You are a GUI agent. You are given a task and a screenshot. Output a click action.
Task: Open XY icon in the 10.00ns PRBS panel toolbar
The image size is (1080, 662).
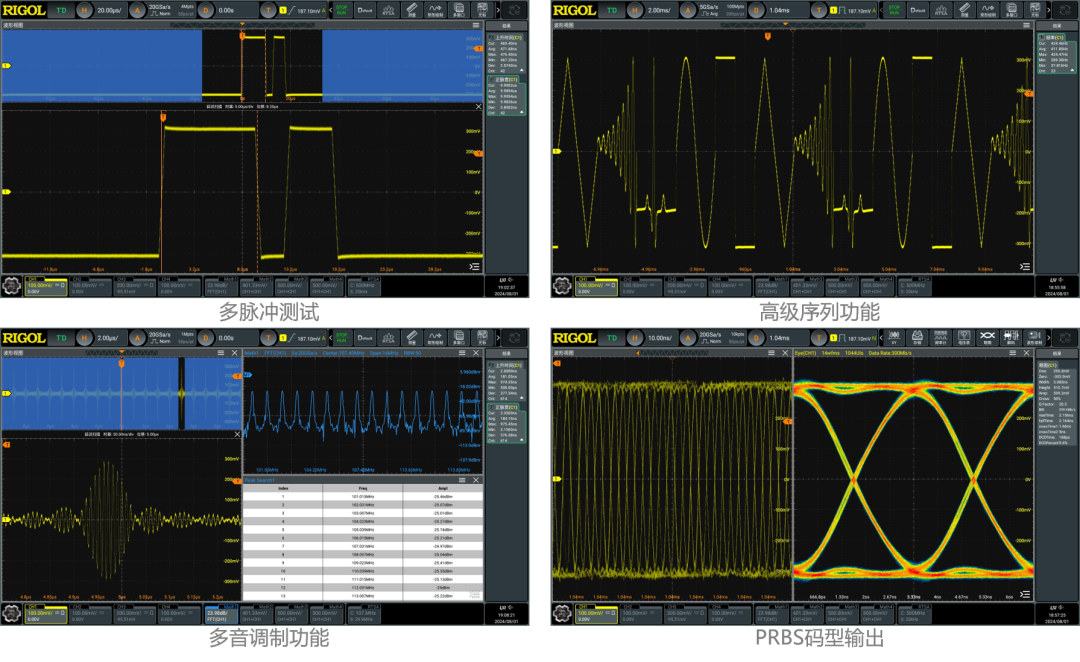(894, 338)
